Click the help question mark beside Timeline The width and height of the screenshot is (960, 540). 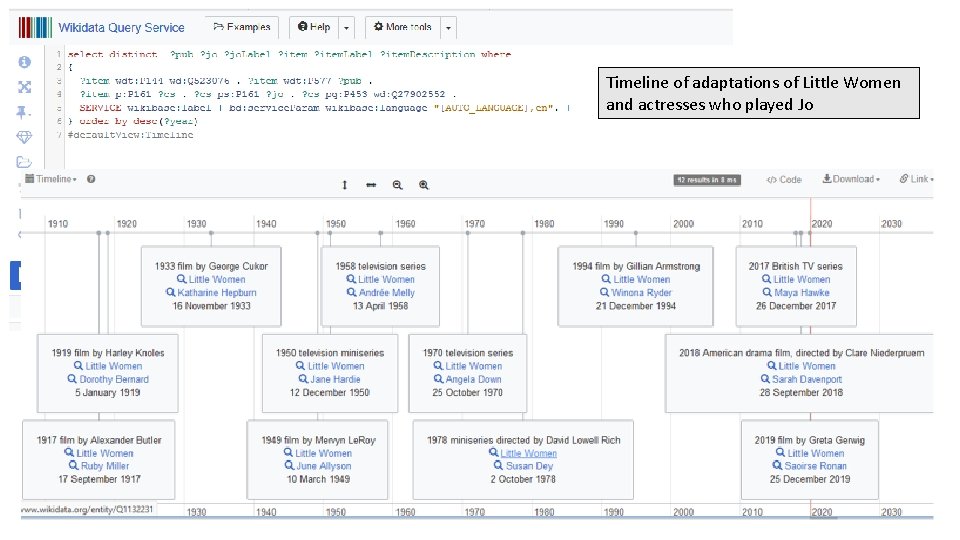point(91,179)
